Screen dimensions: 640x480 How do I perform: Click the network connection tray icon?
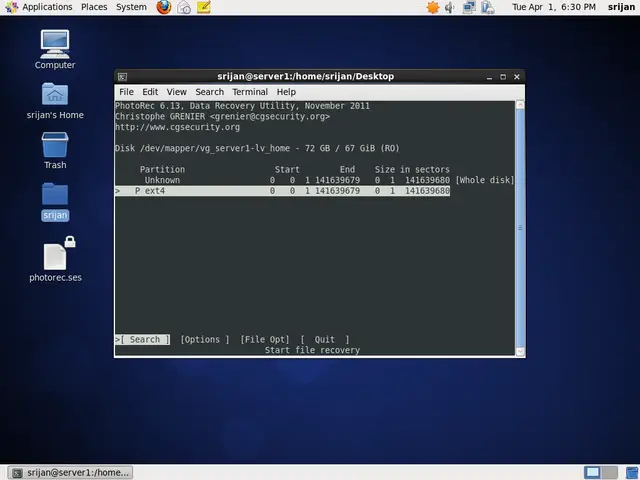click(469, 7)
